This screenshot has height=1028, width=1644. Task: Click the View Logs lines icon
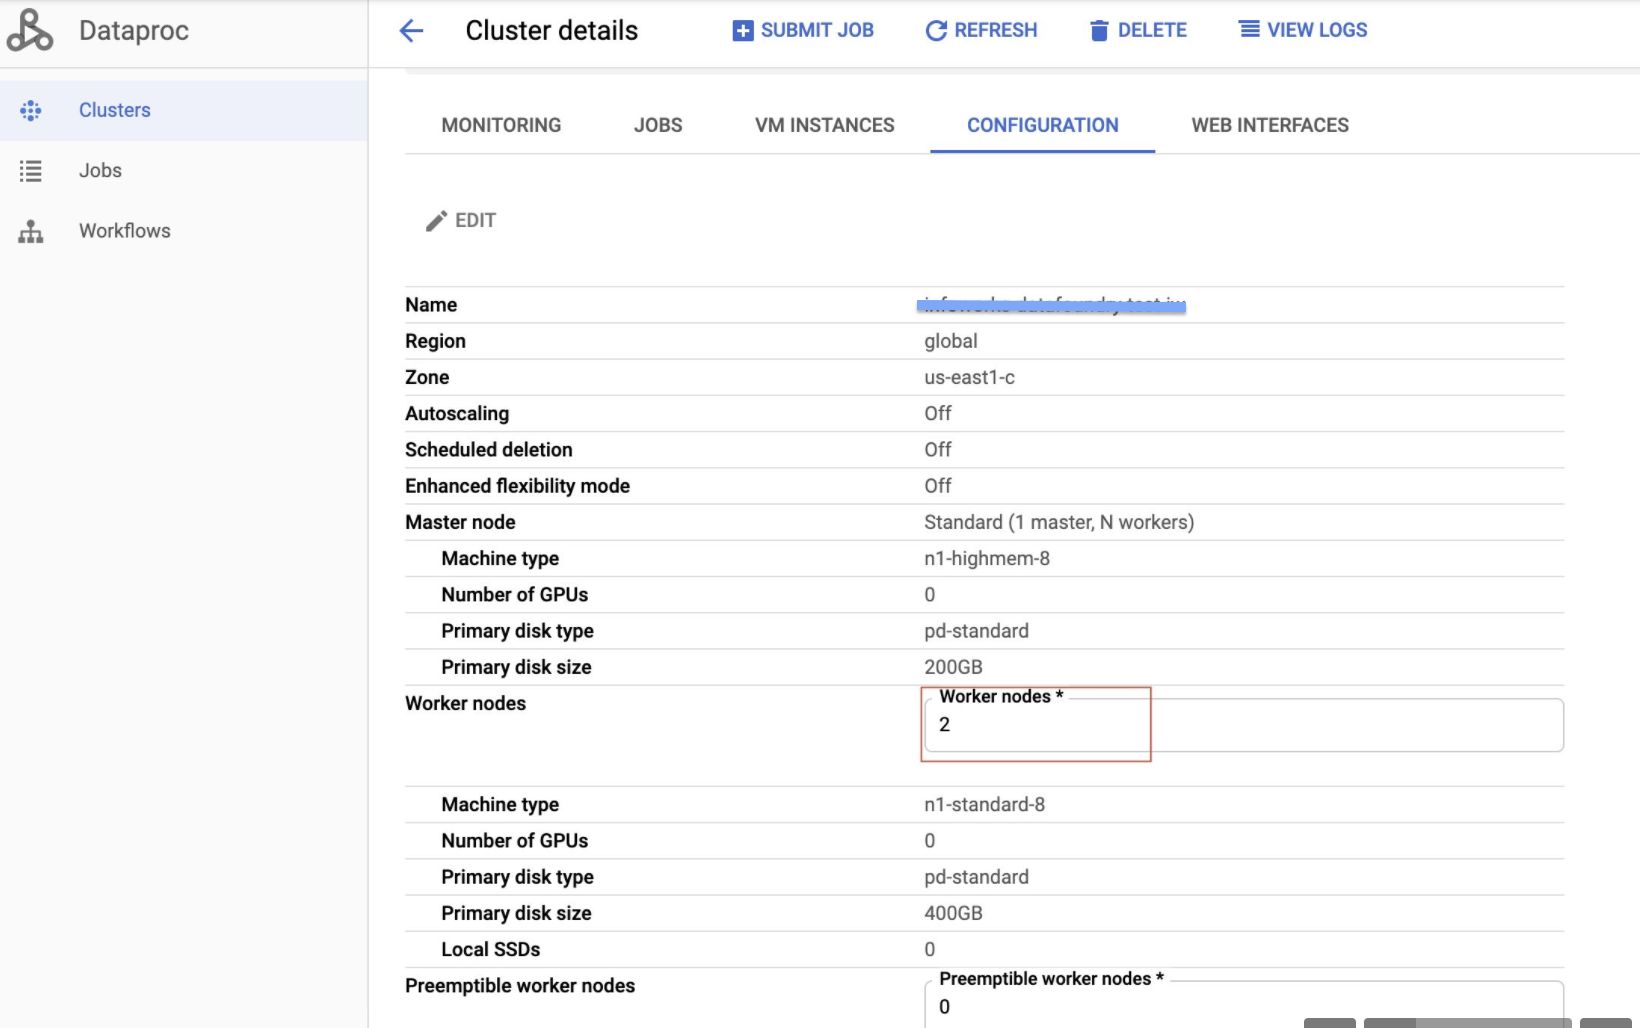click(1250, 29)
